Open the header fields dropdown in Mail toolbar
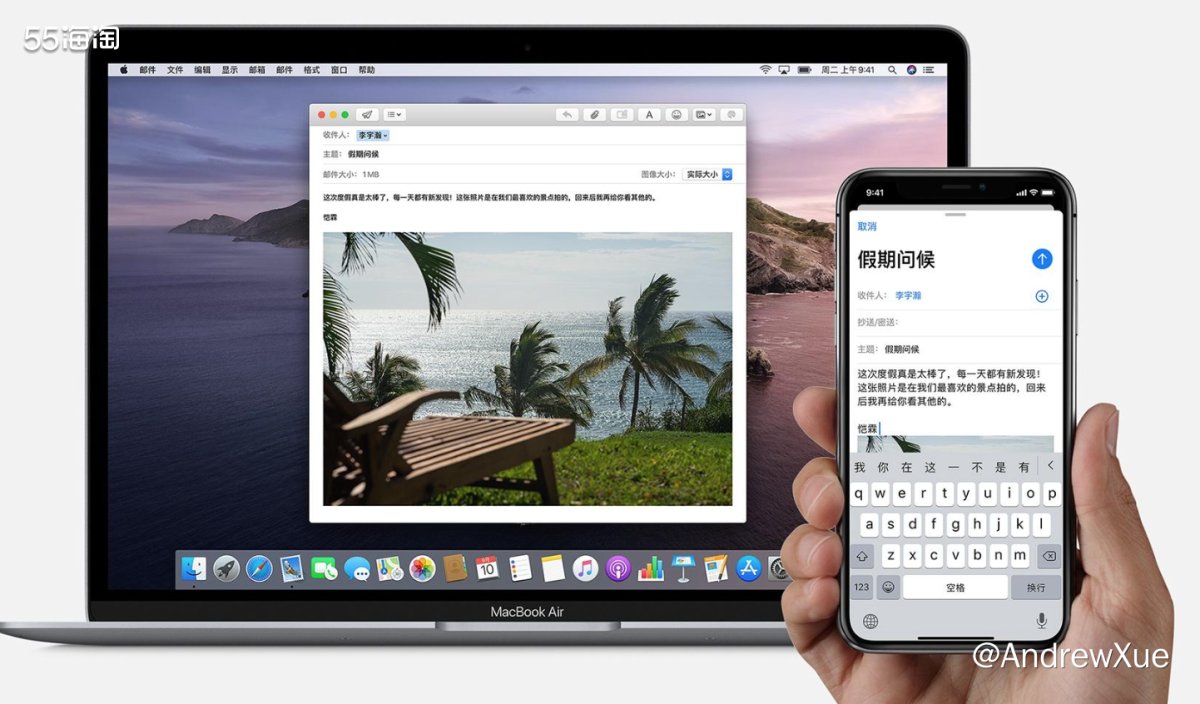The height and width of the screenshot is (704, 1200). tap(395, 115)
